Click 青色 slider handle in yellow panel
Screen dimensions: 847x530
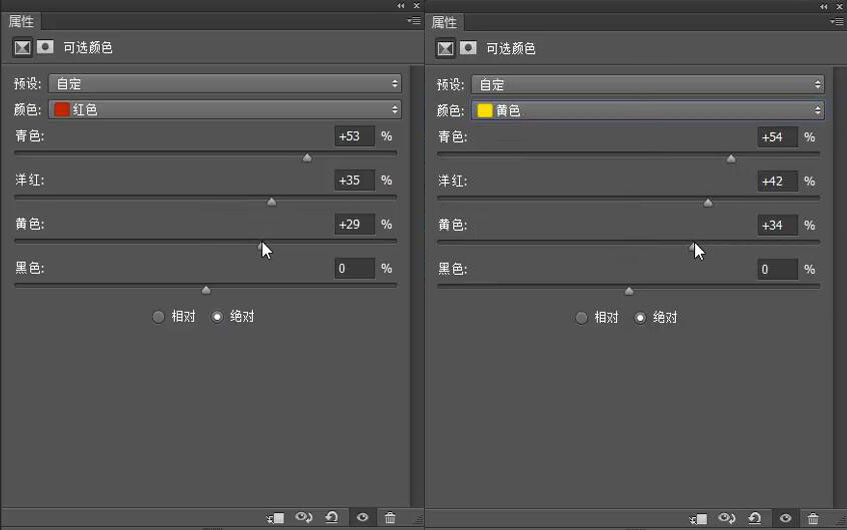731,158
